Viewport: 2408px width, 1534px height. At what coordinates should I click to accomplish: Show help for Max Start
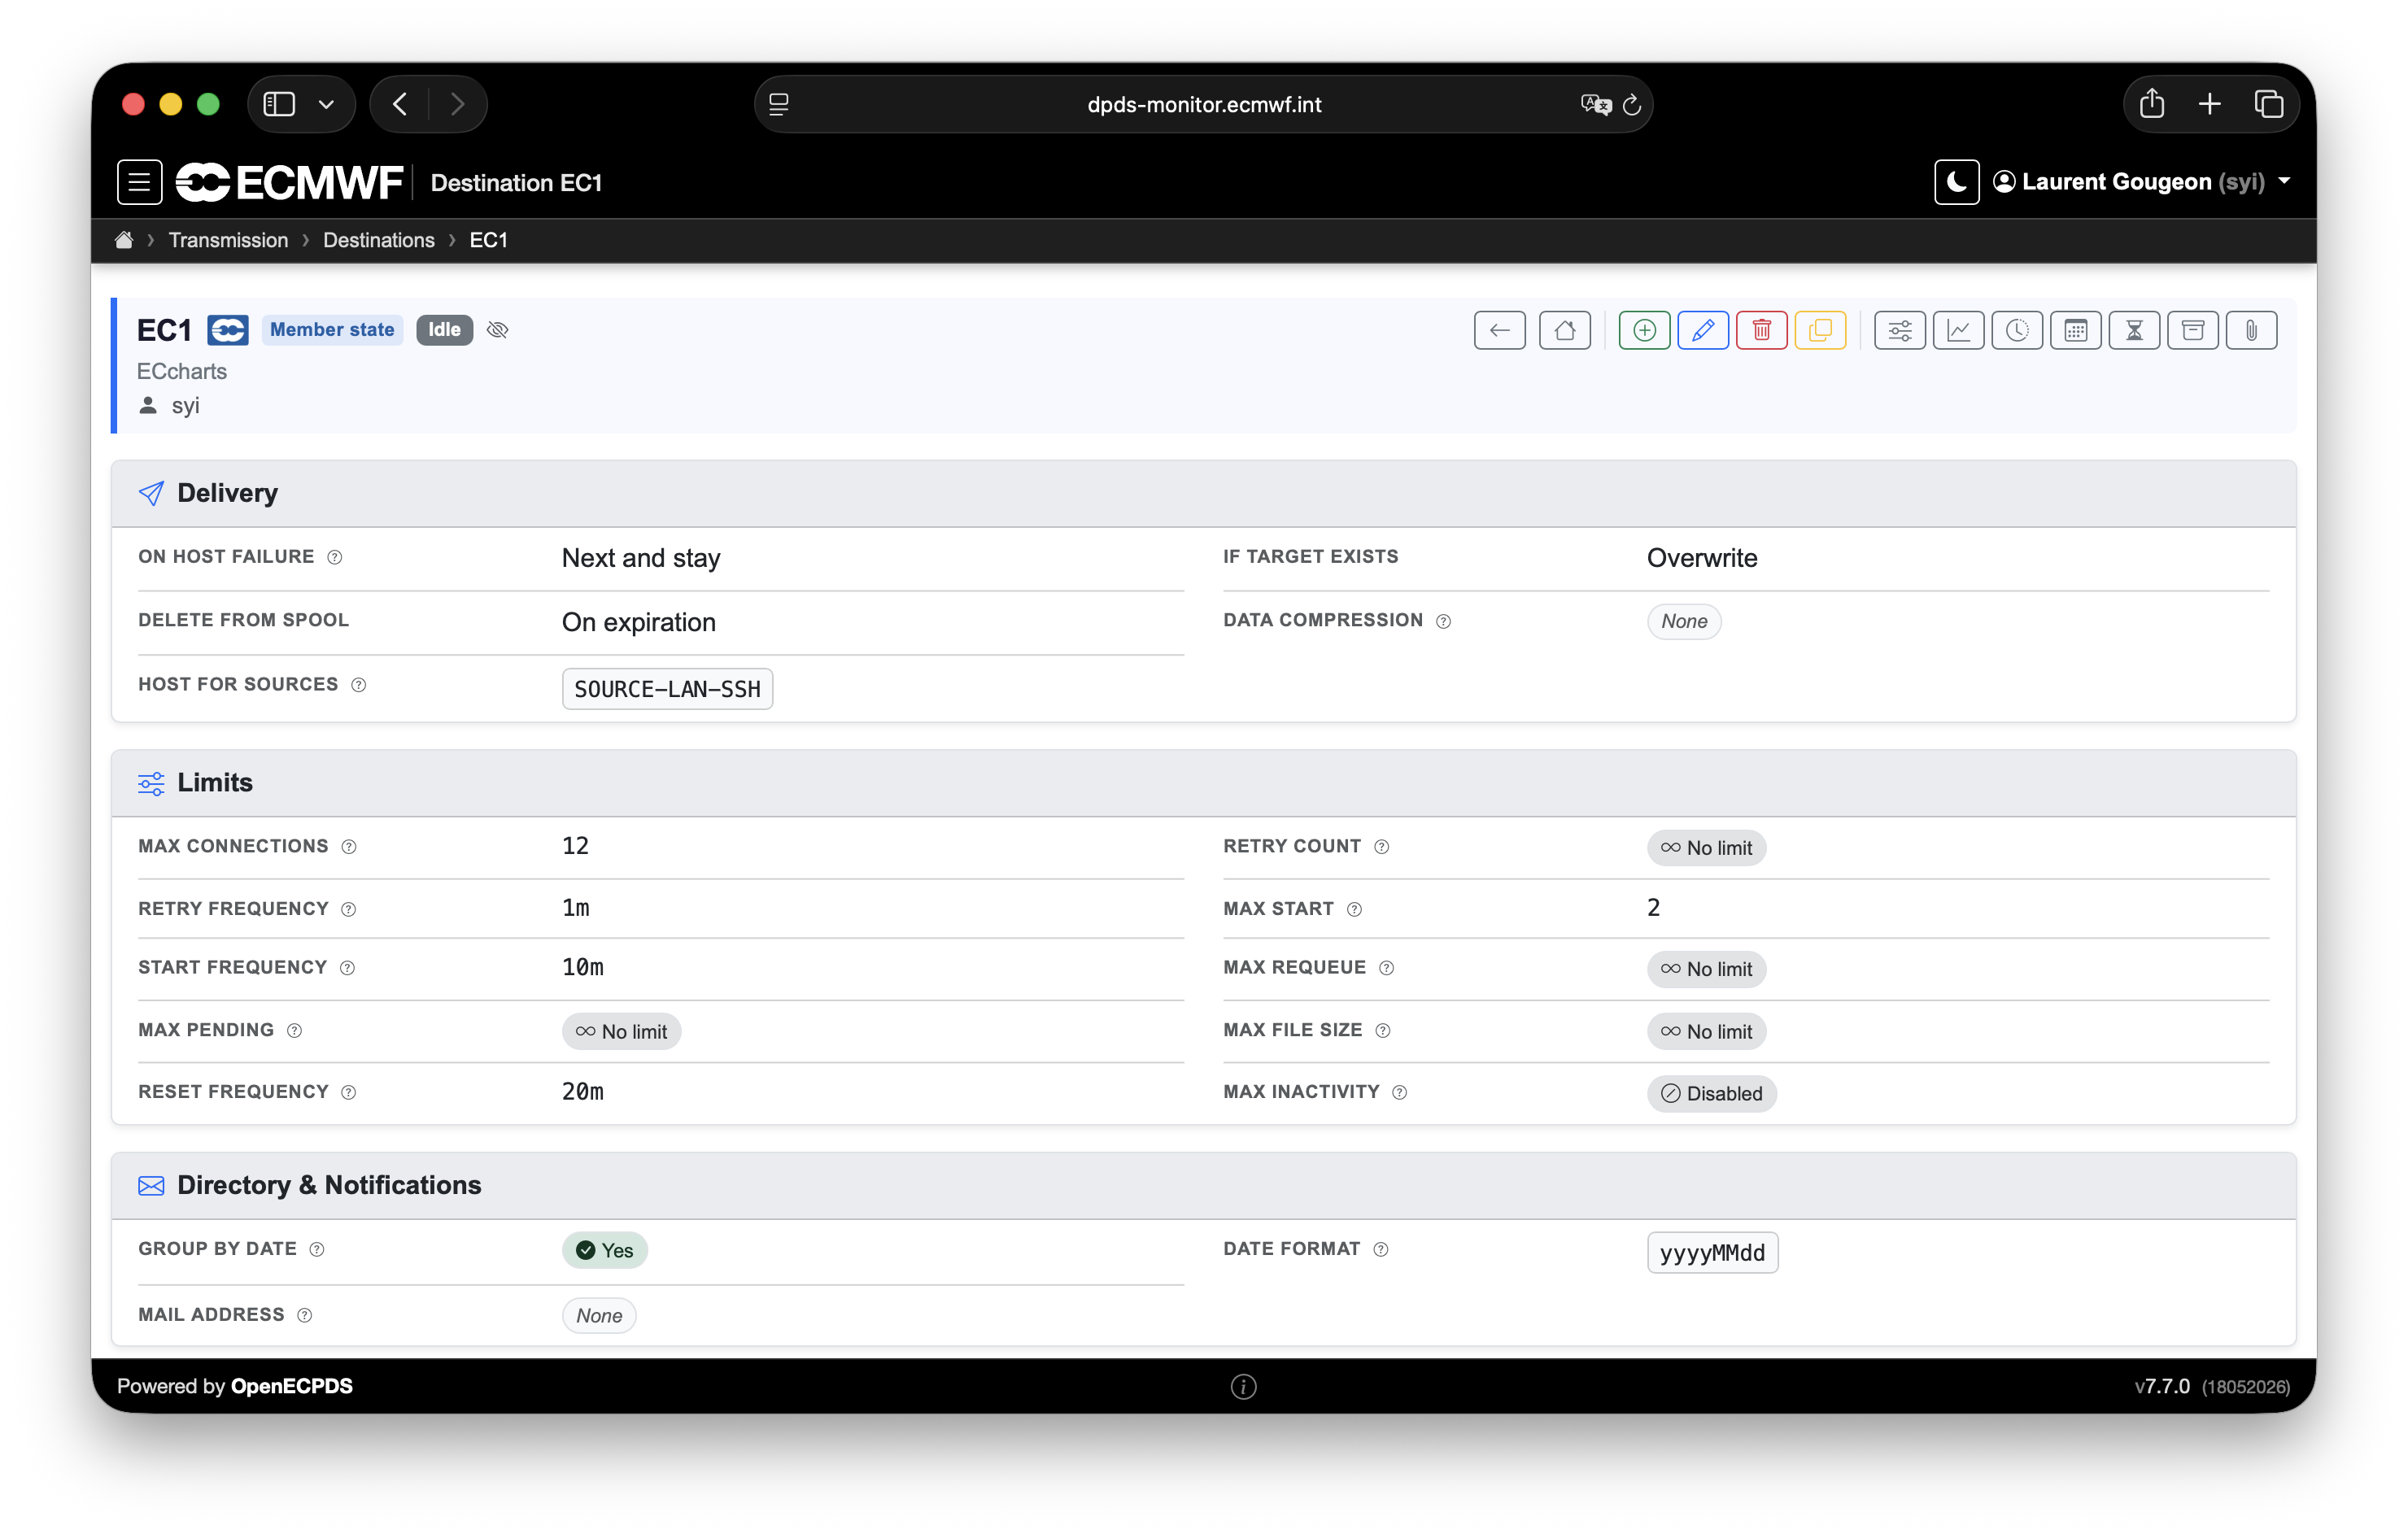1354,909
